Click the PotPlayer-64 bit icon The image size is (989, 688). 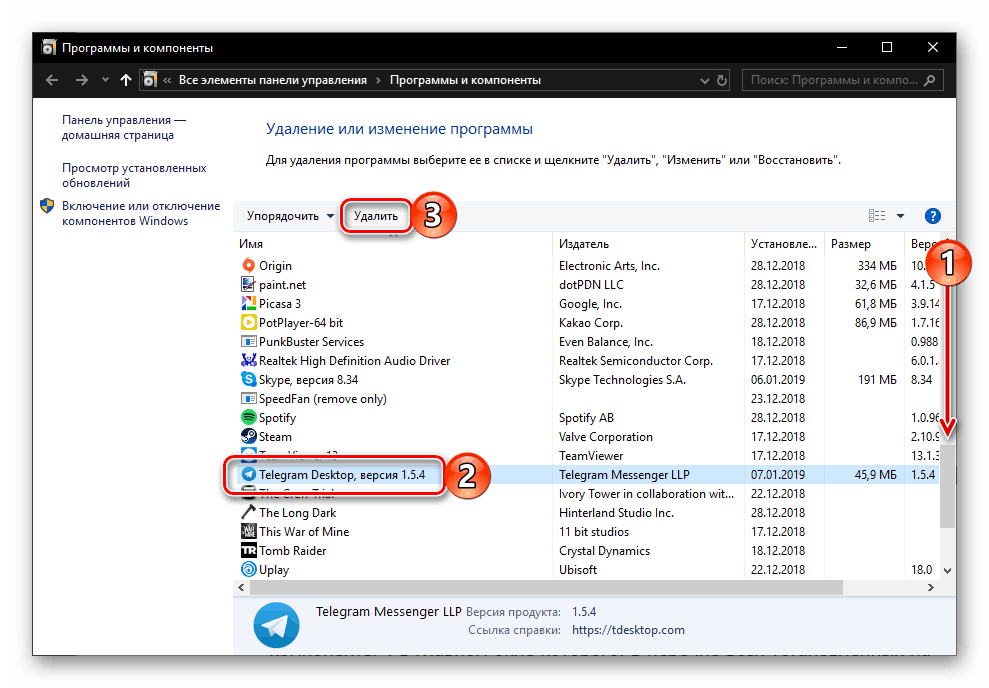click(x=247, y=322)
